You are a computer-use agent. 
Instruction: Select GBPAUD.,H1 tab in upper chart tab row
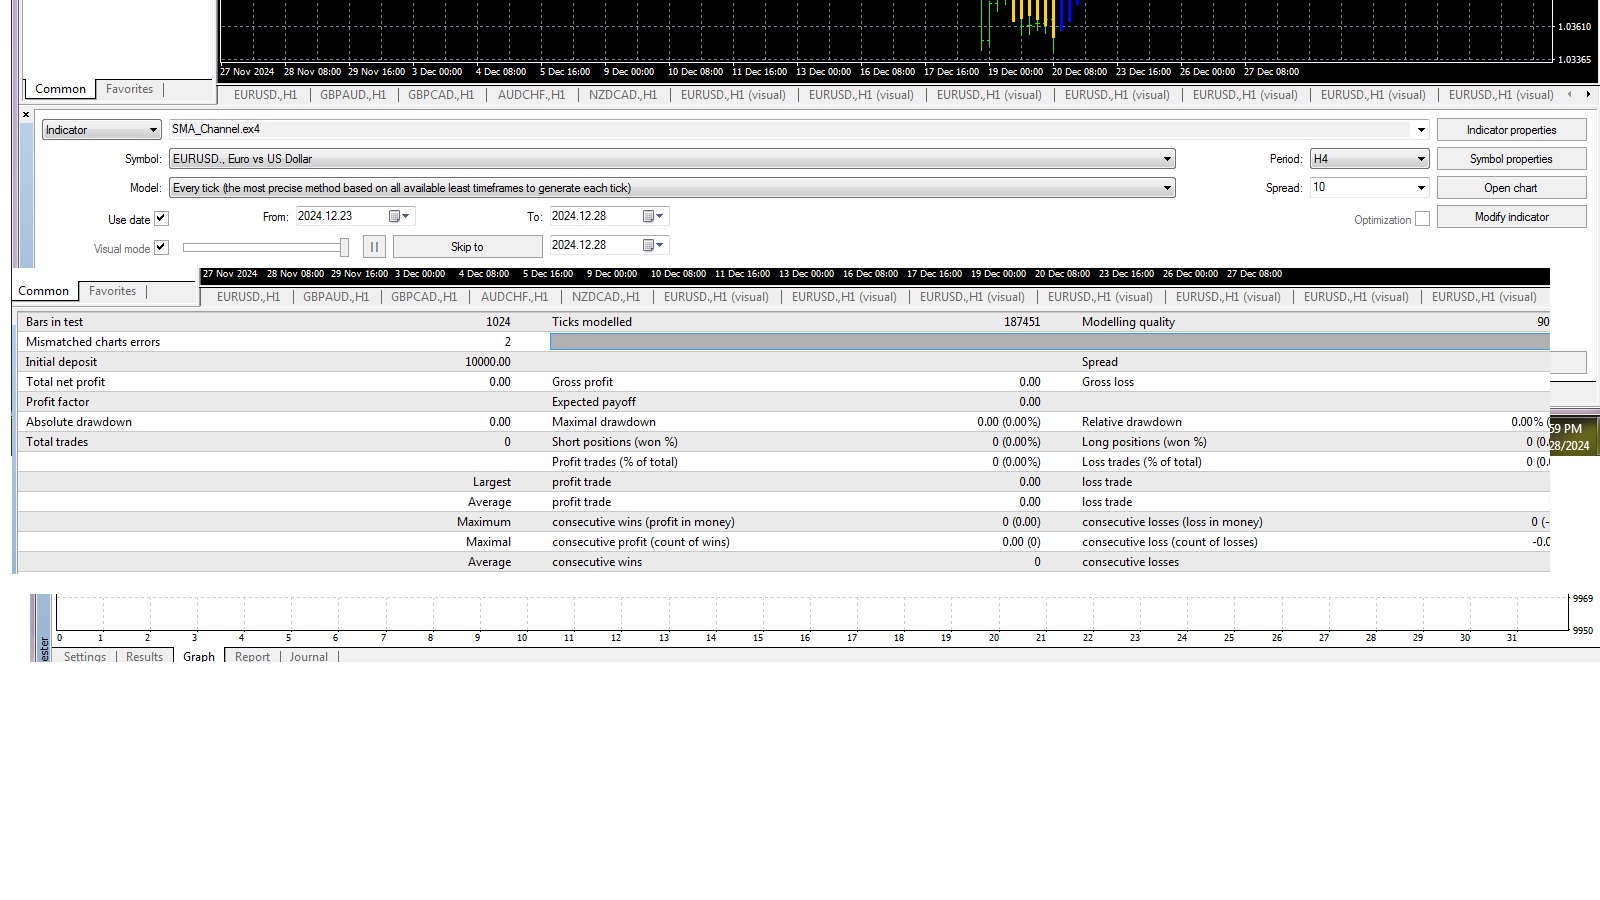coord(353,95)
